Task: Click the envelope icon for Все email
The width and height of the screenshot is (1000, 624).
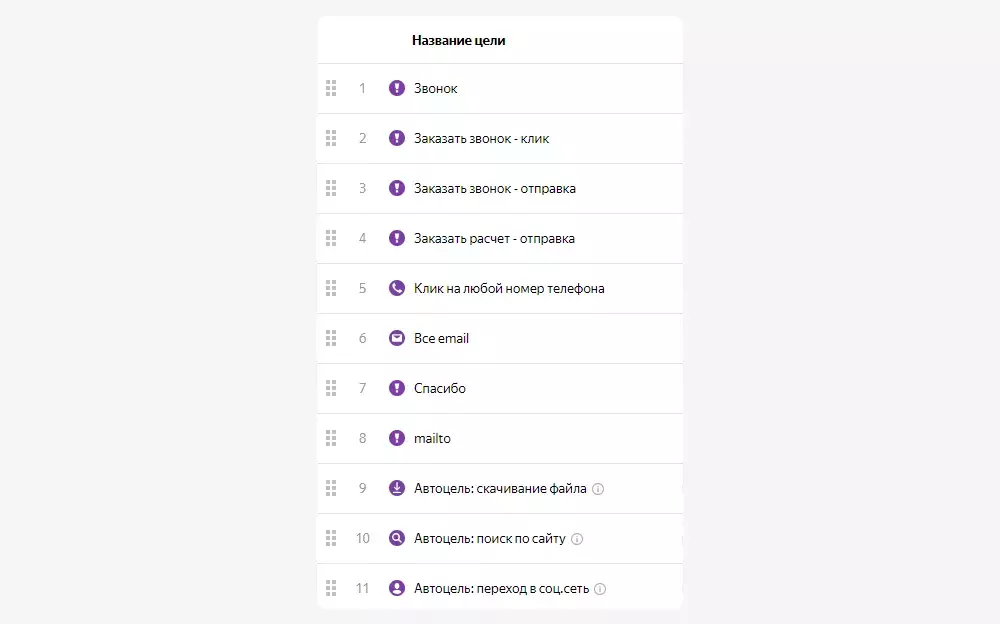Action: coord(397,338)
